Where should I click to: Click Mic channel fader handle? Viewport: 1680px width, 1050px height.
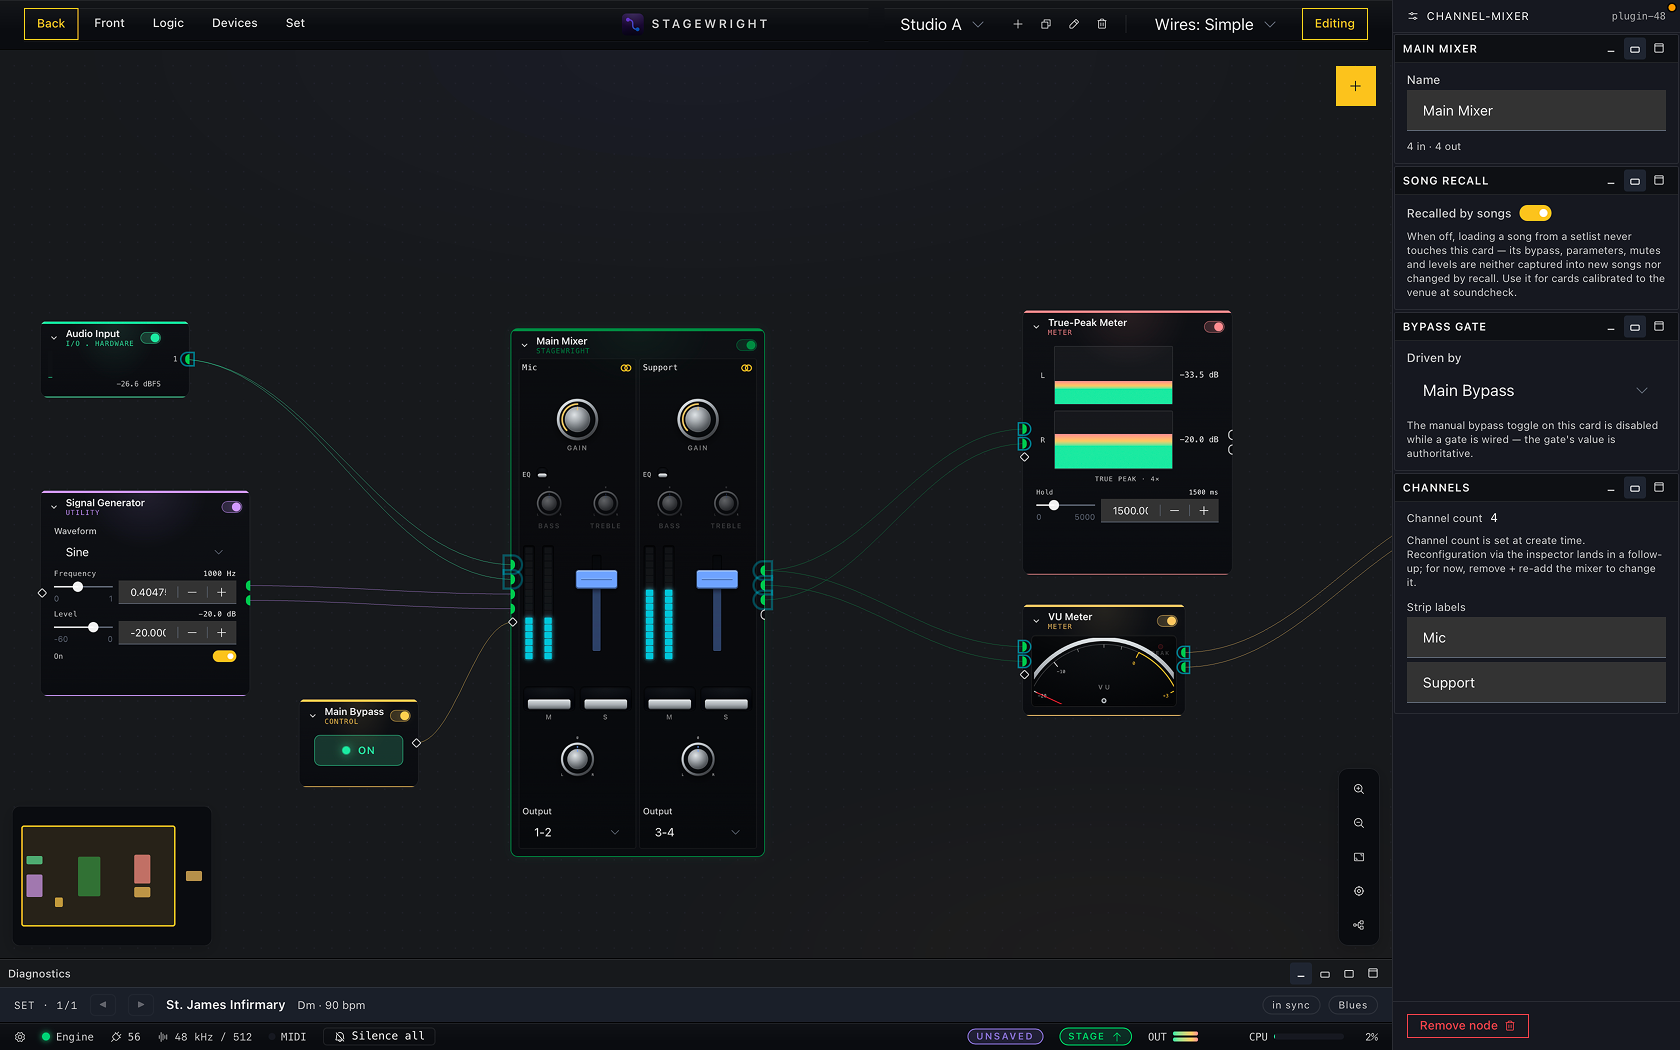[596, 579]
